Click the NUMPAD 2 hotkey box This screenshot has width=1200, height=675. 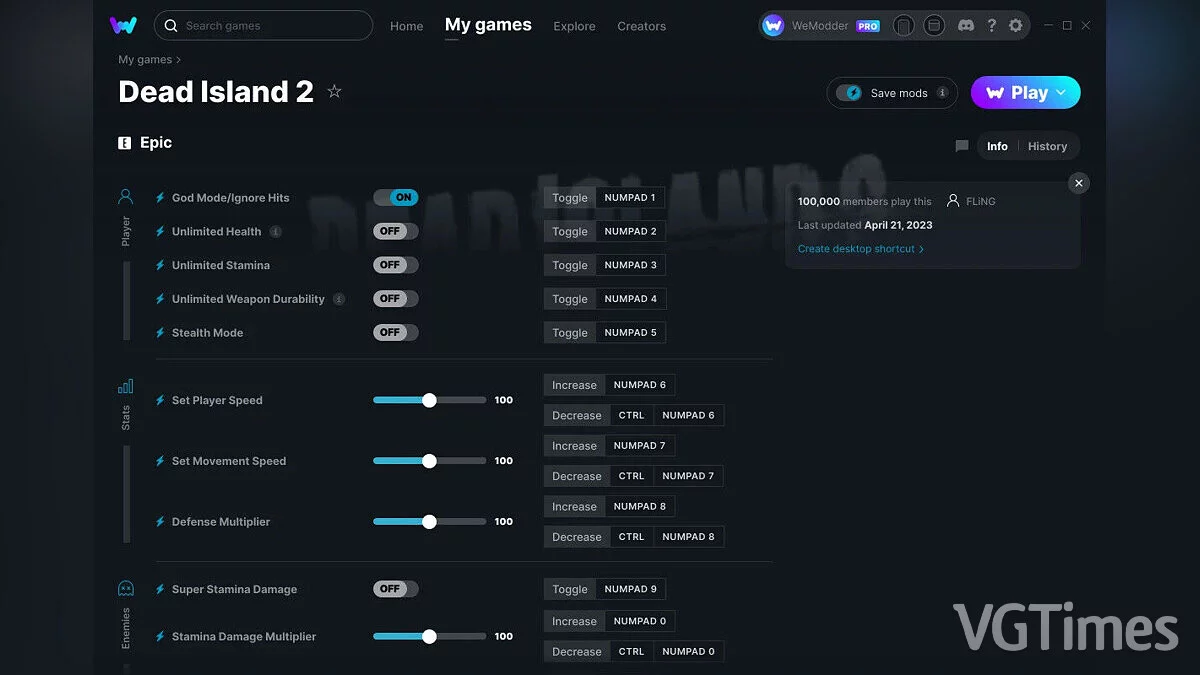point(630,231)
